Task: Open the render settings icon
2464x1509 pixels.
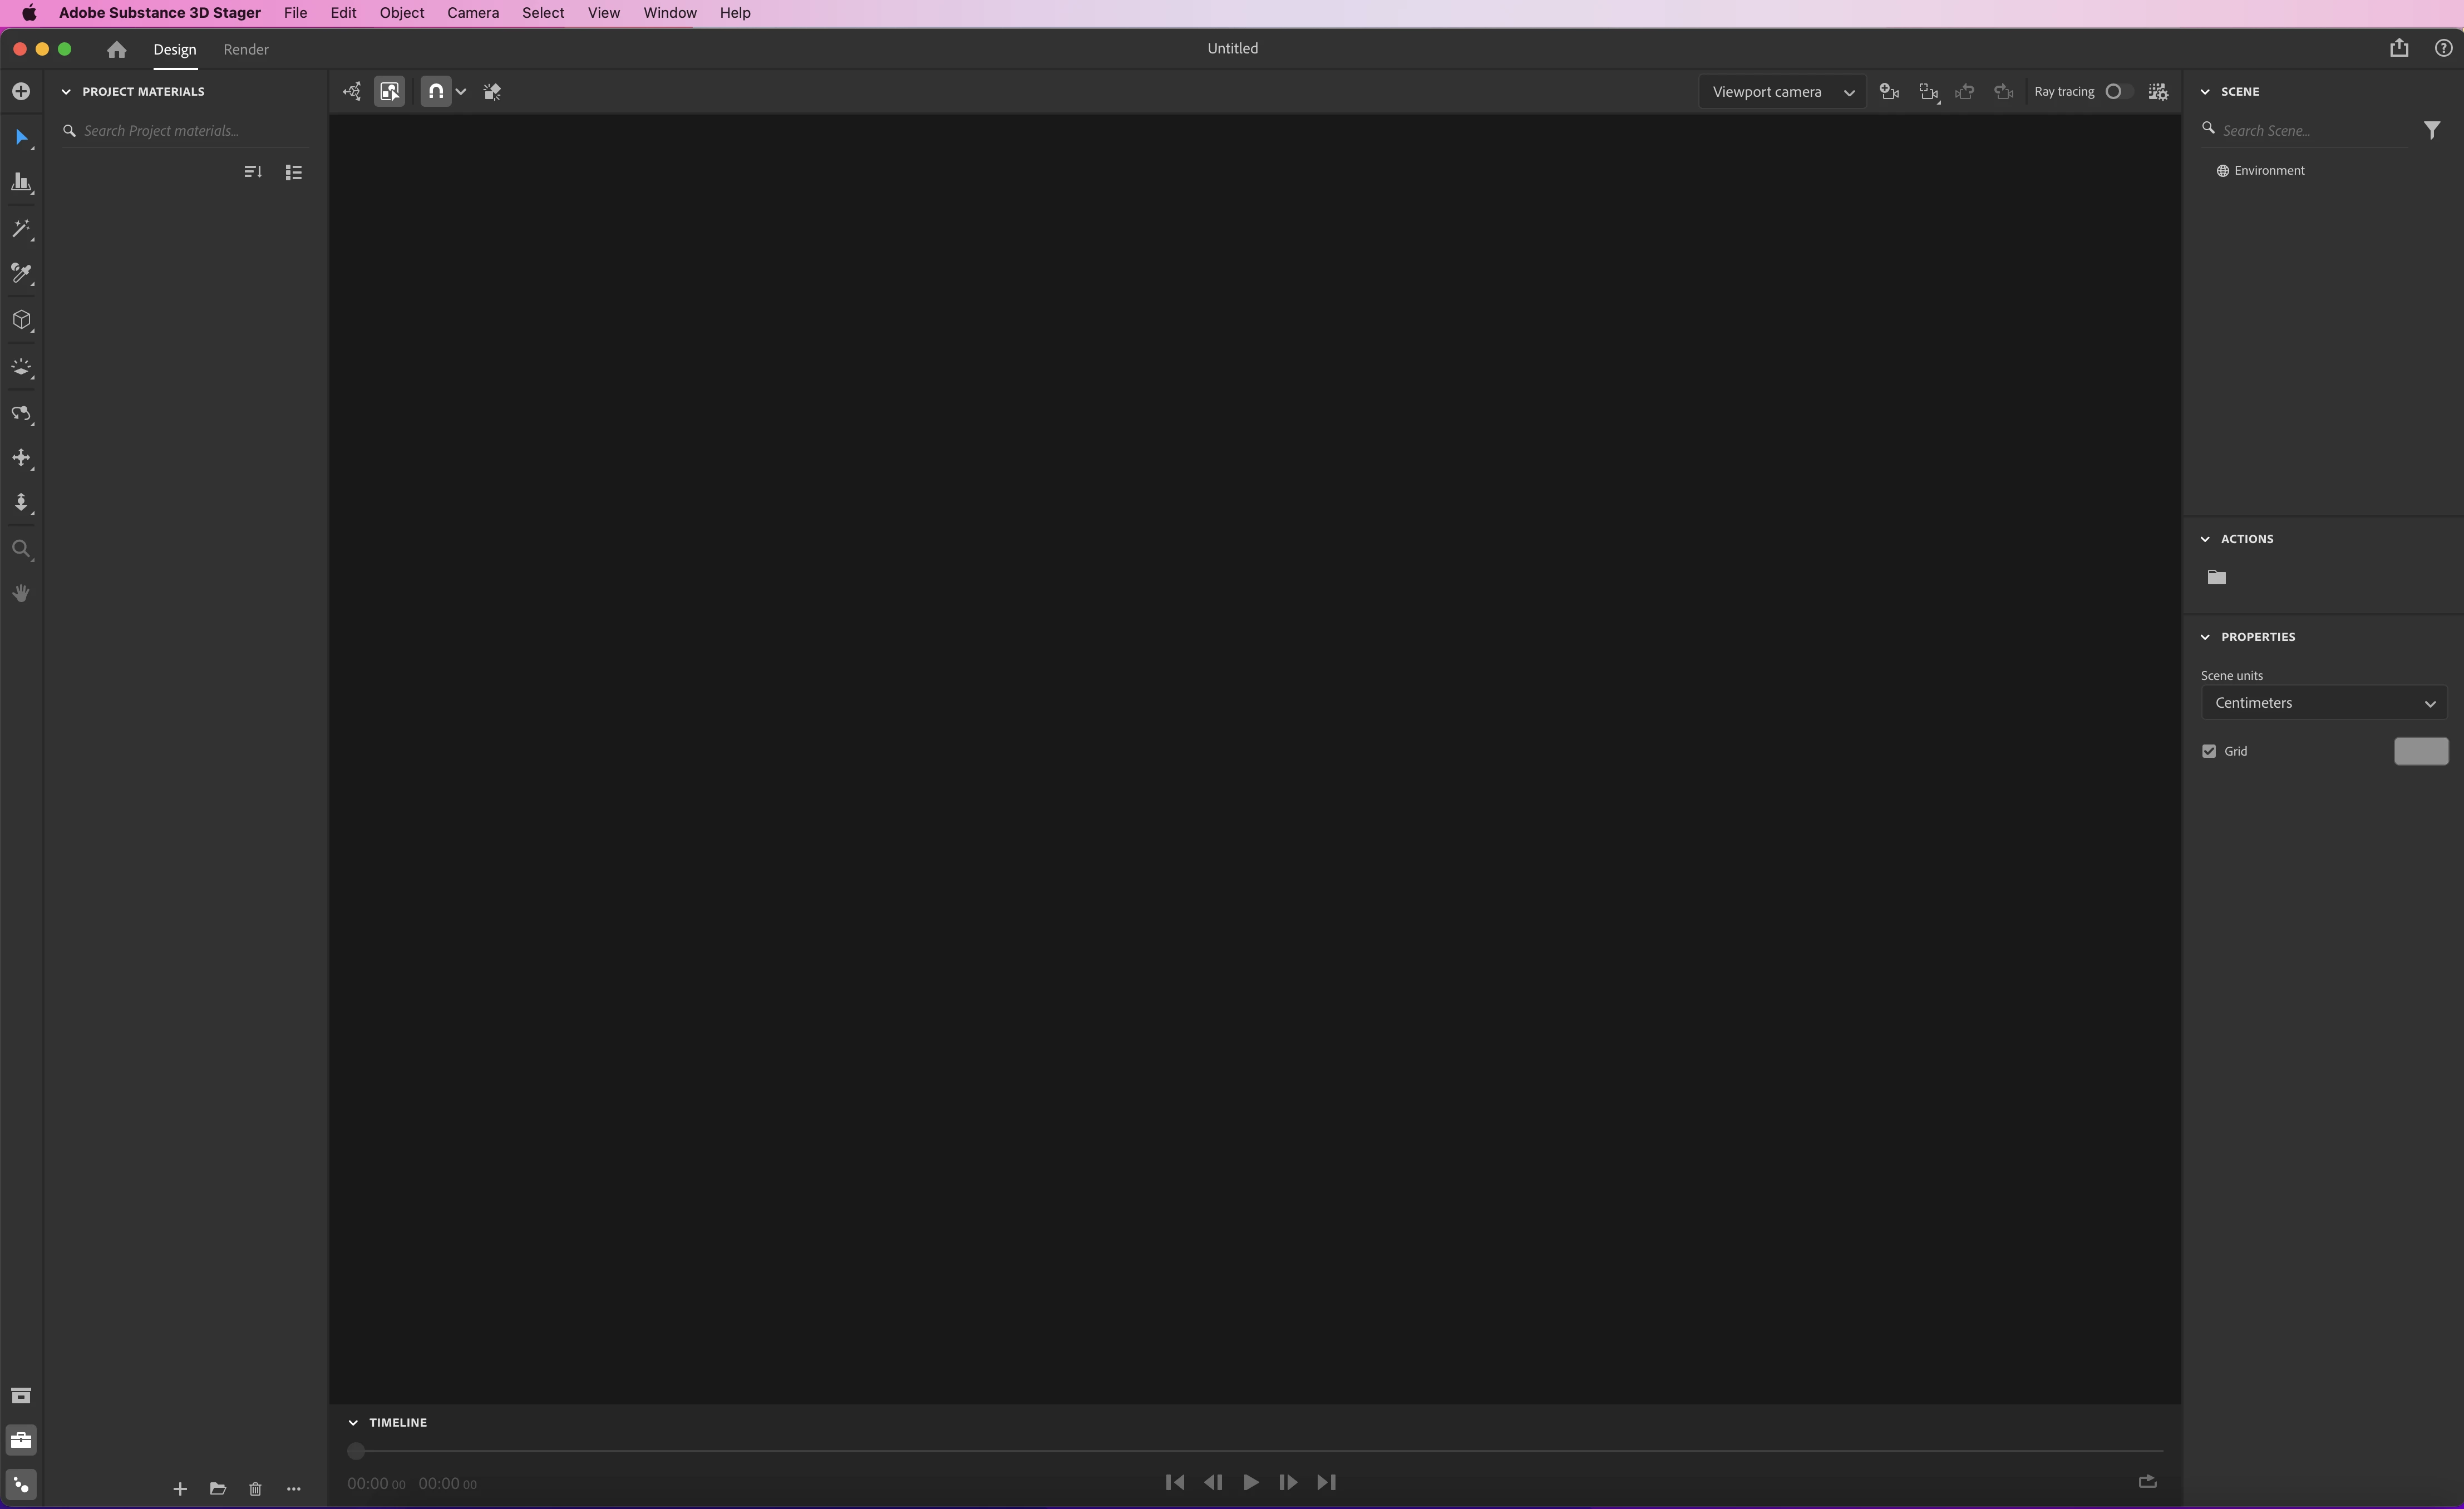Action: (x=2158, y=92)
